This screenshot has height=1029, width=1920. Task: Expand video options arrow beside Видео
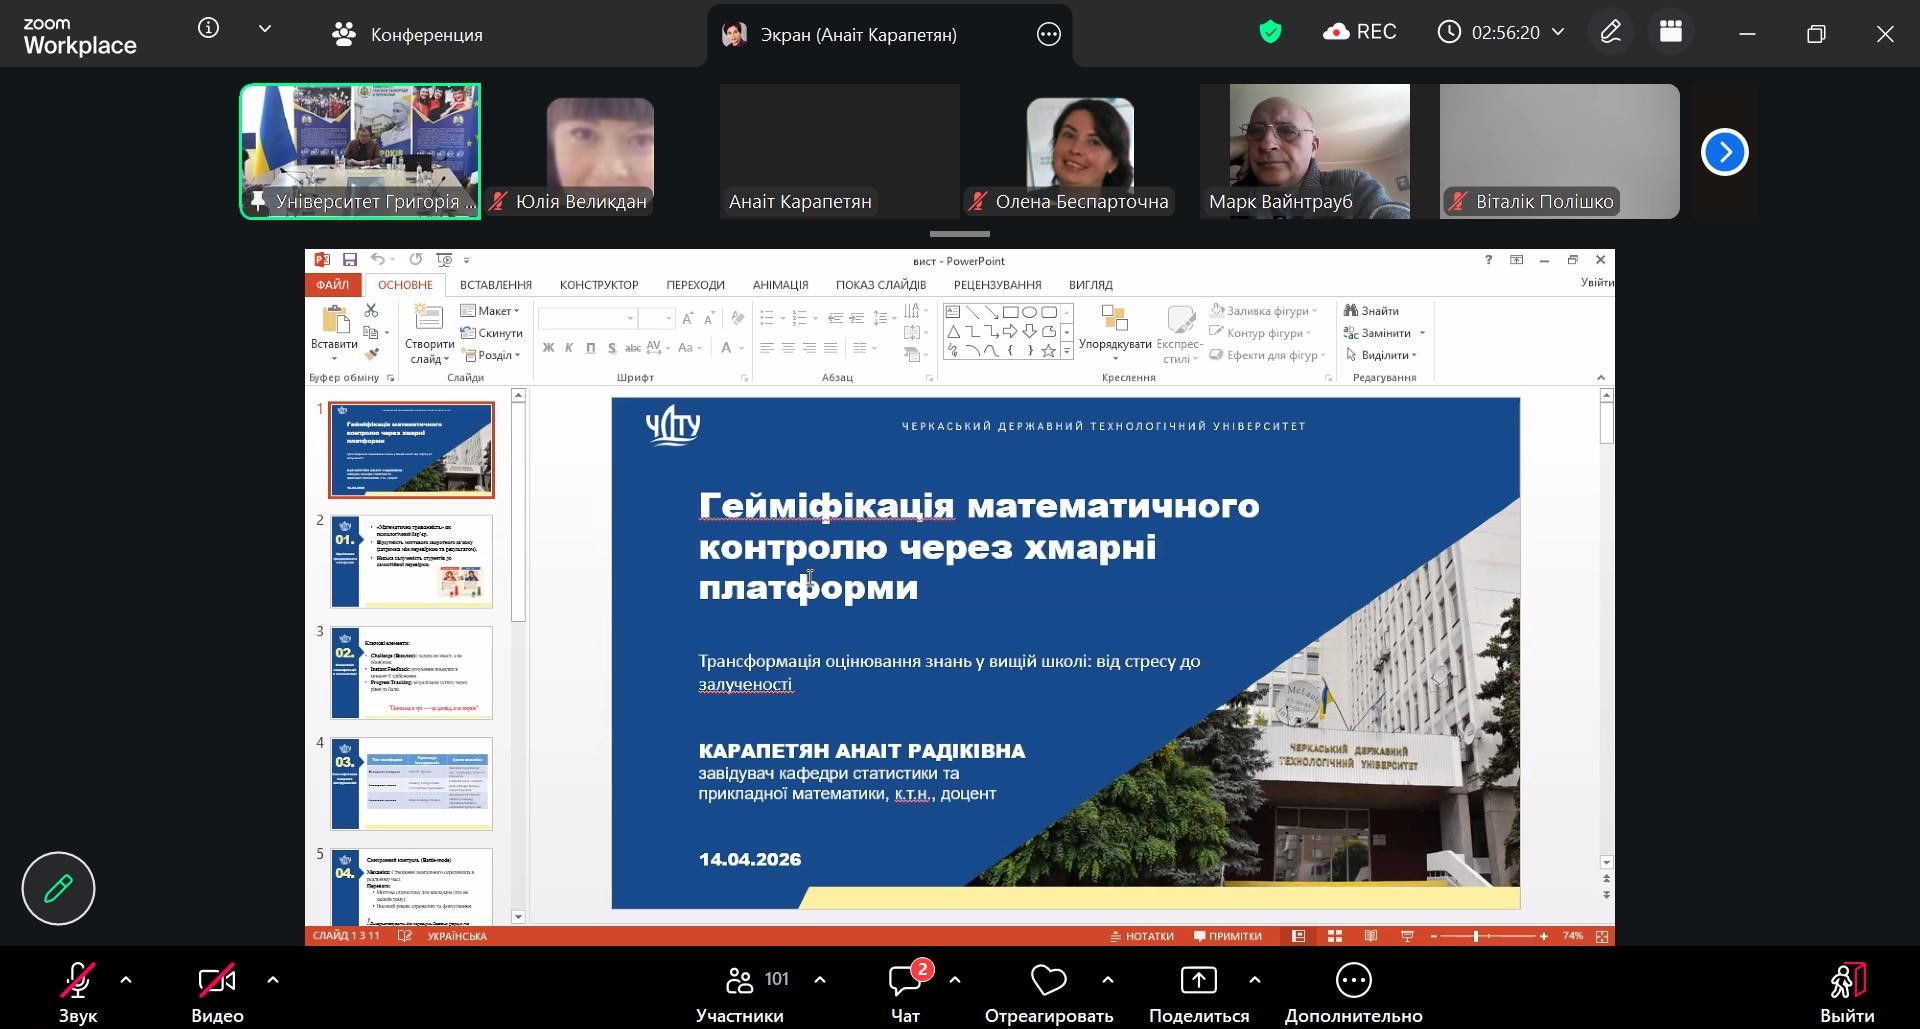pos(273,980)
